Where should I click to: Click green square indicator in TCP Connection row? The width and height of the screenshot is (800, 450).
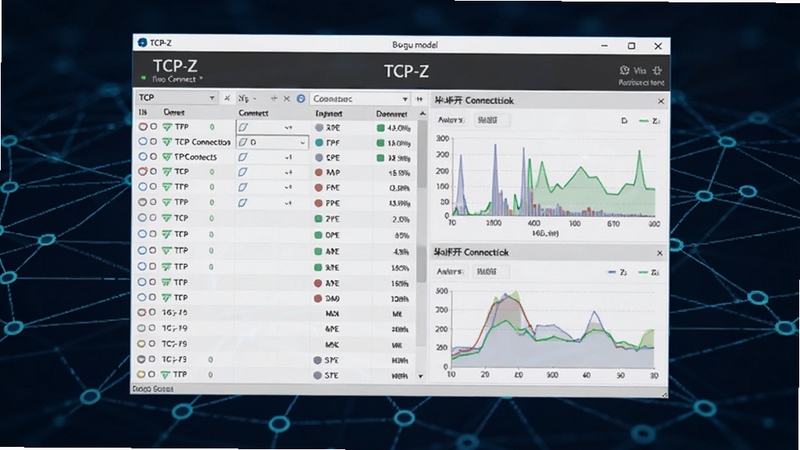pos(380,143)
